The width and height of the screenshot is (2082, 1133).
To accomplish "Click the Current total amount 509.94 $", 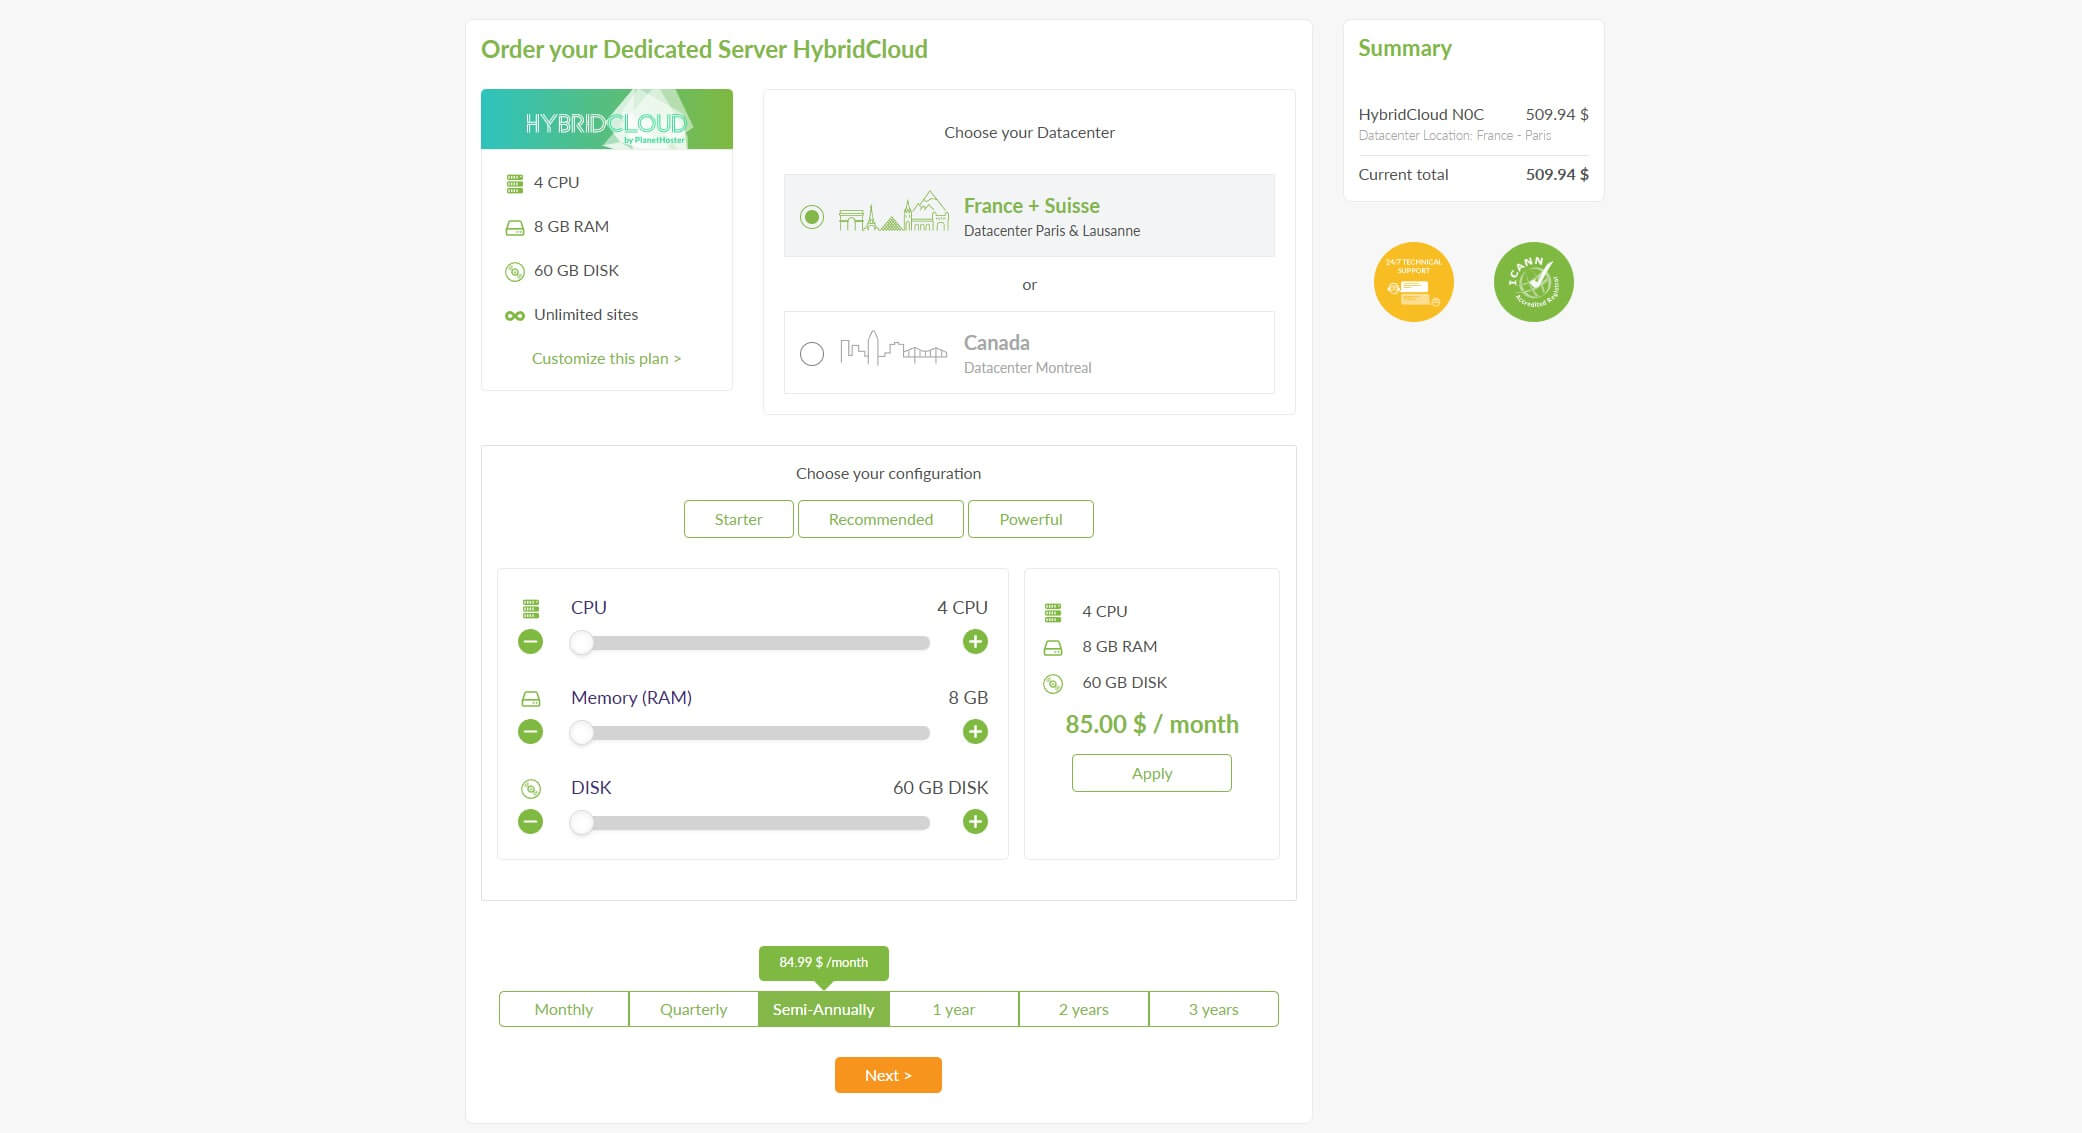I will [1557, 174].
